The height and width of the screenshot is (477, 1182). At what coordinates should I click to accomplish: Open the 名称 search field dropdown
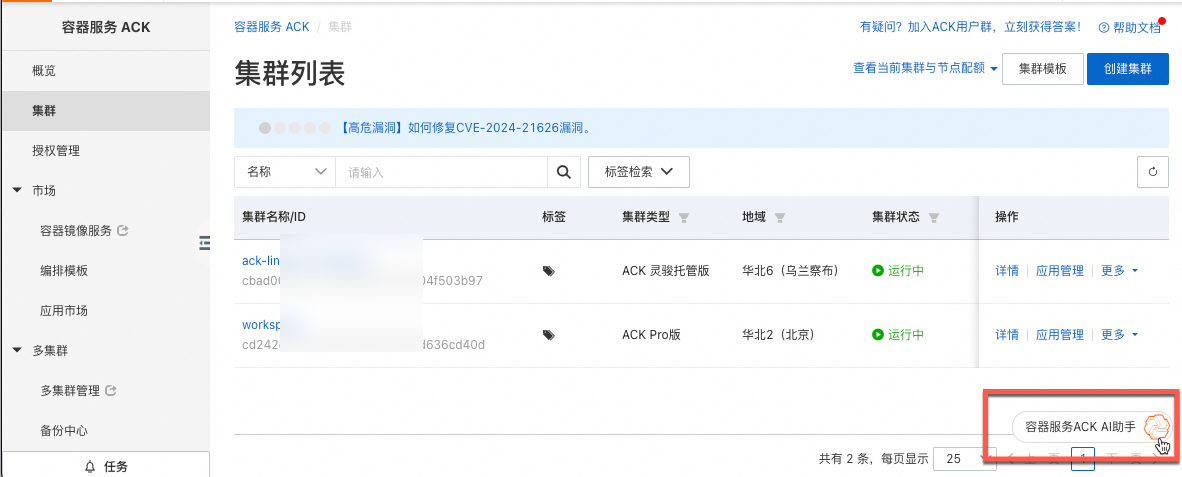coord(285,172)
